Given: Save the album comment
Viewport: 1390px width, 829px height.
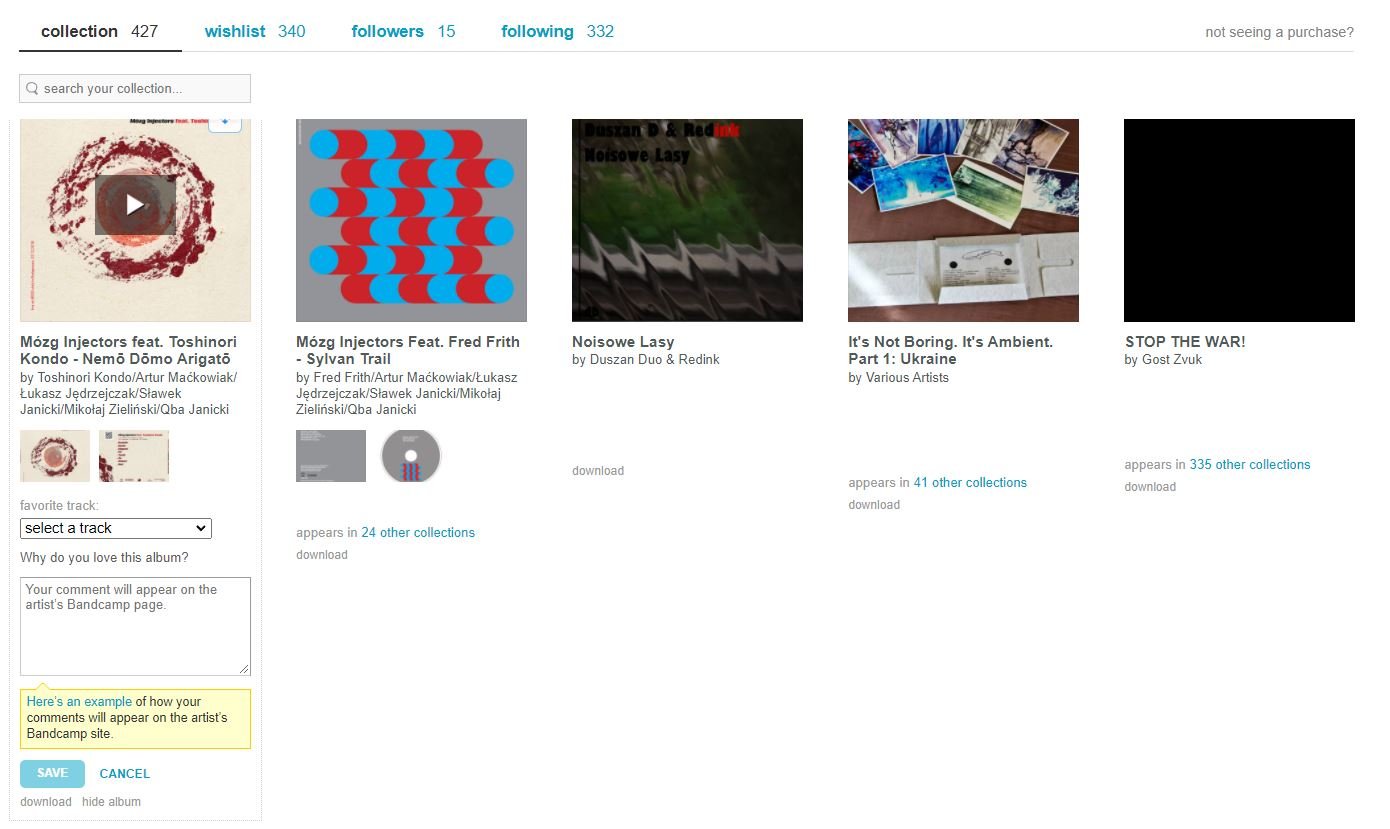Looking at the screenshot, I should [x=52, y=773].
